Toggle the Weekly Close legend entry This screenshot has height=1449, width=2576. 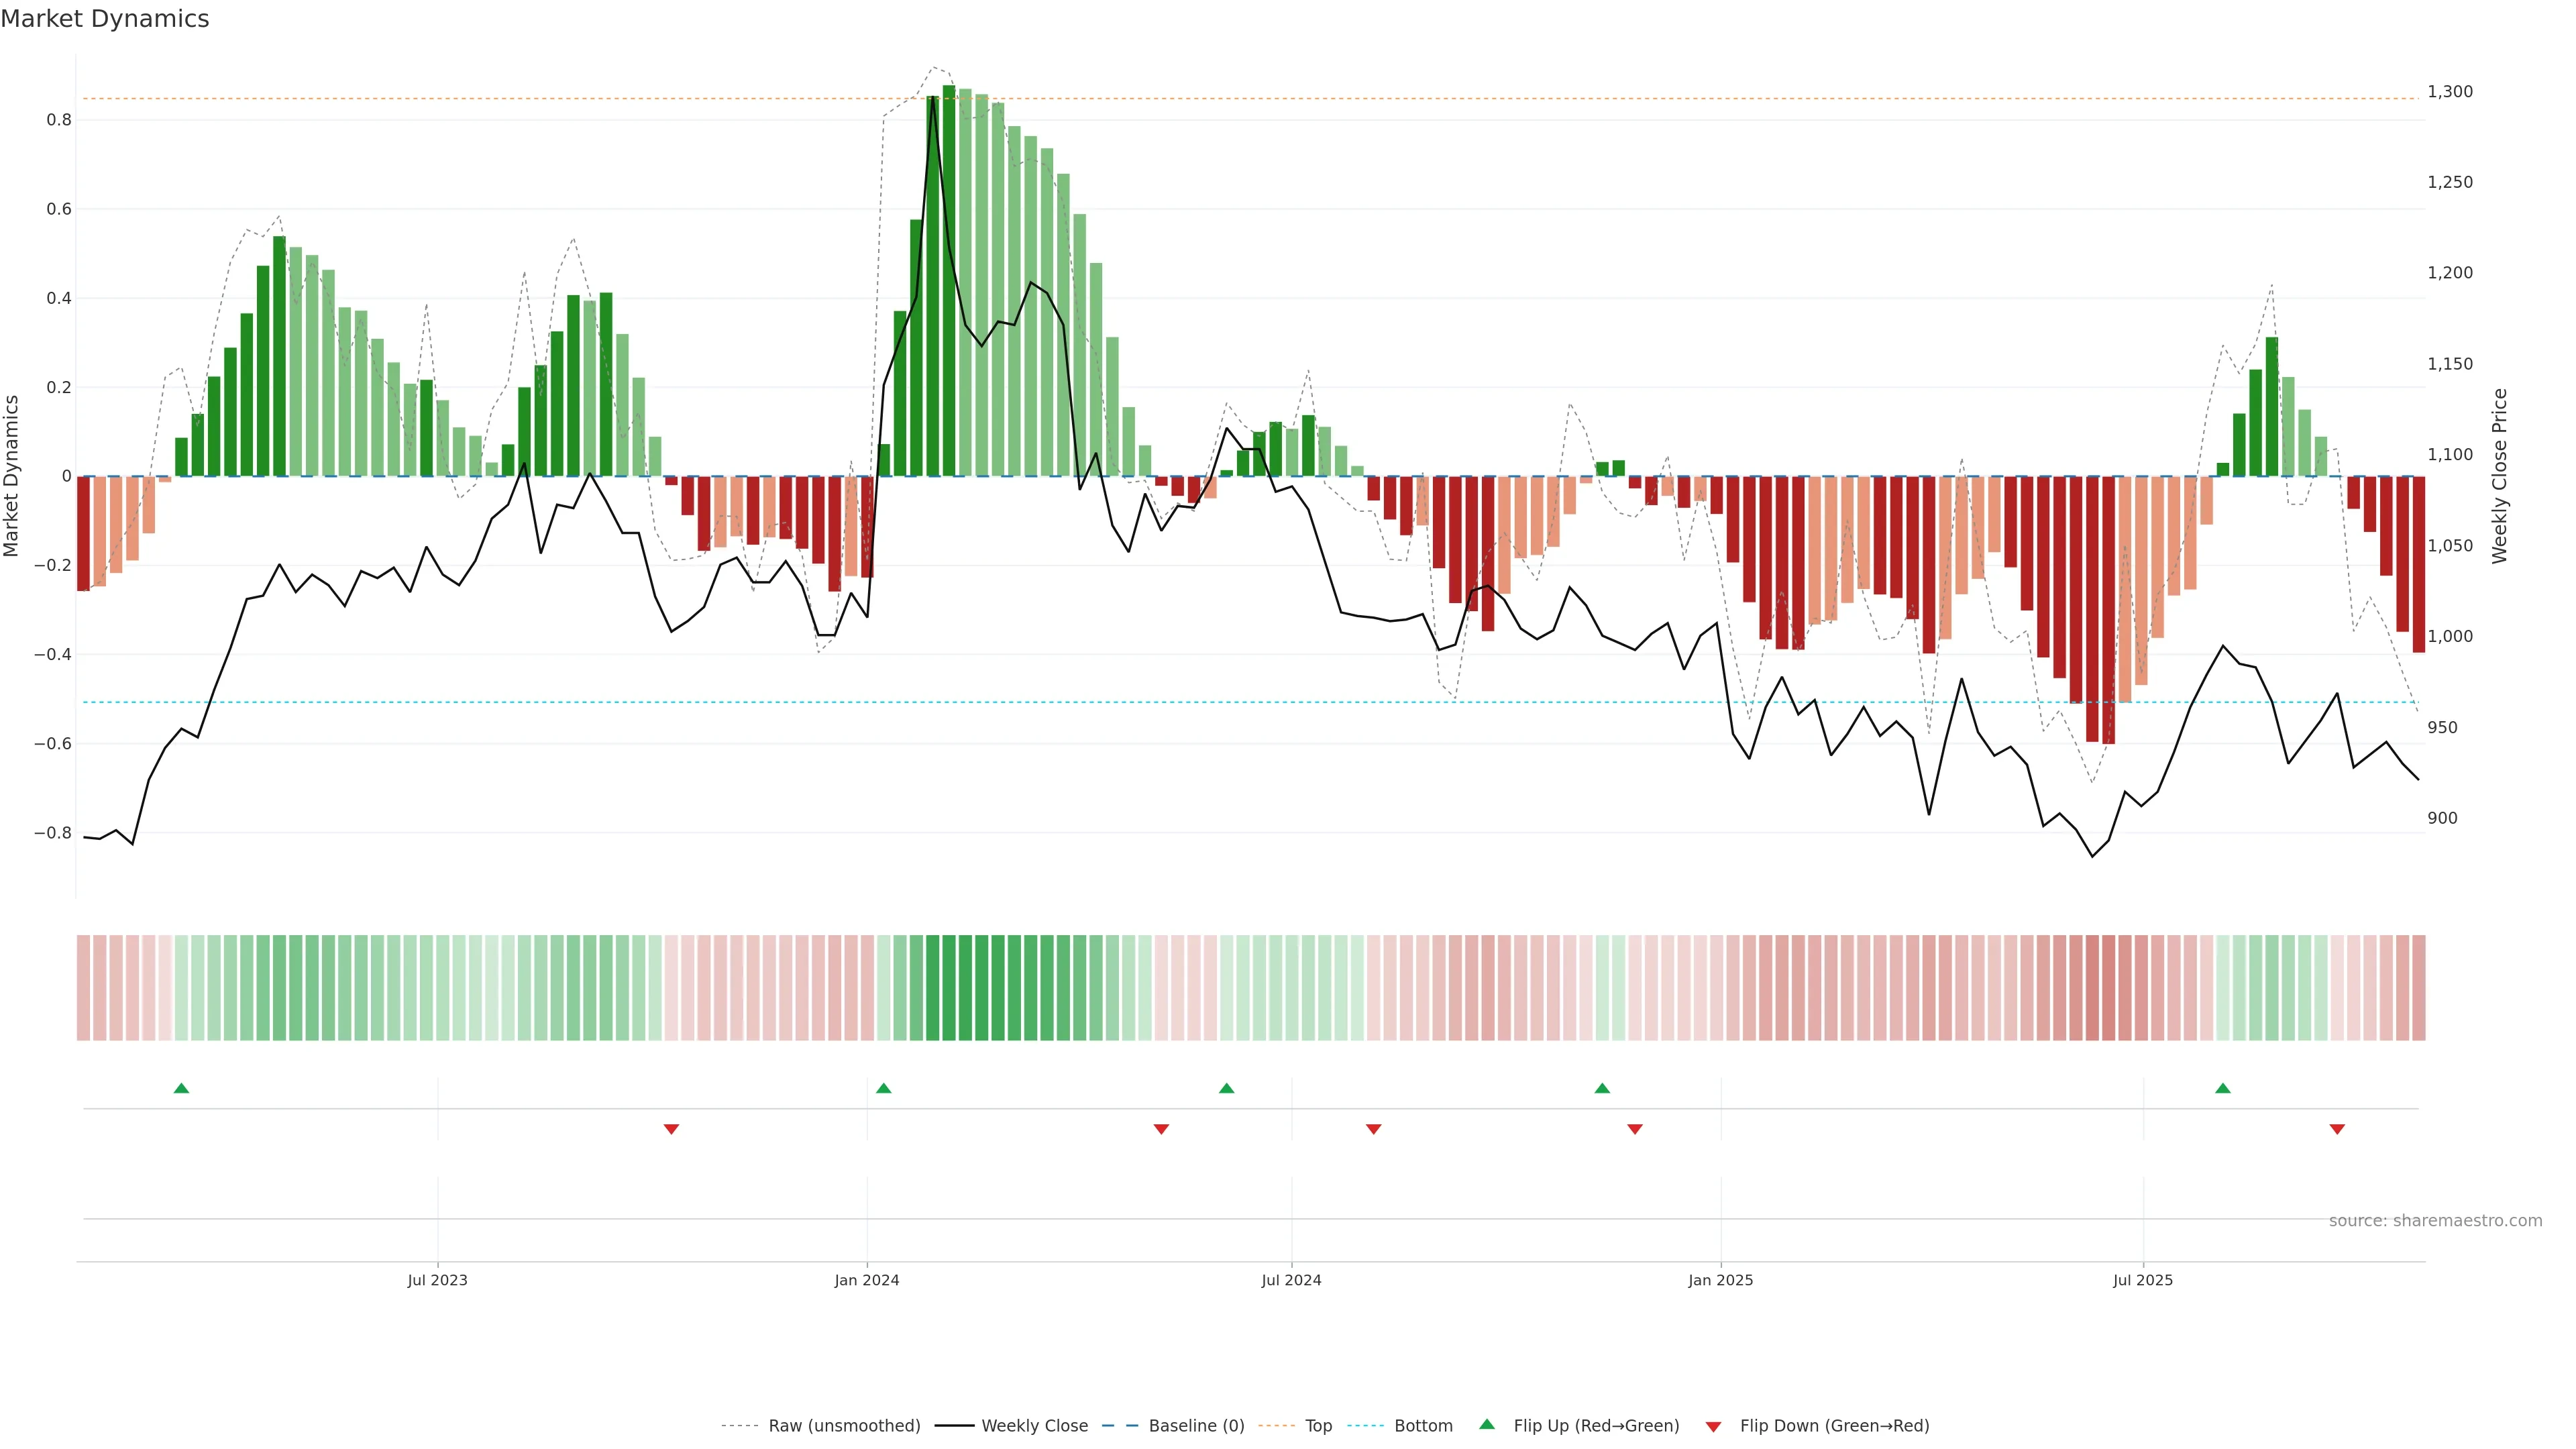(1034, 1426)
